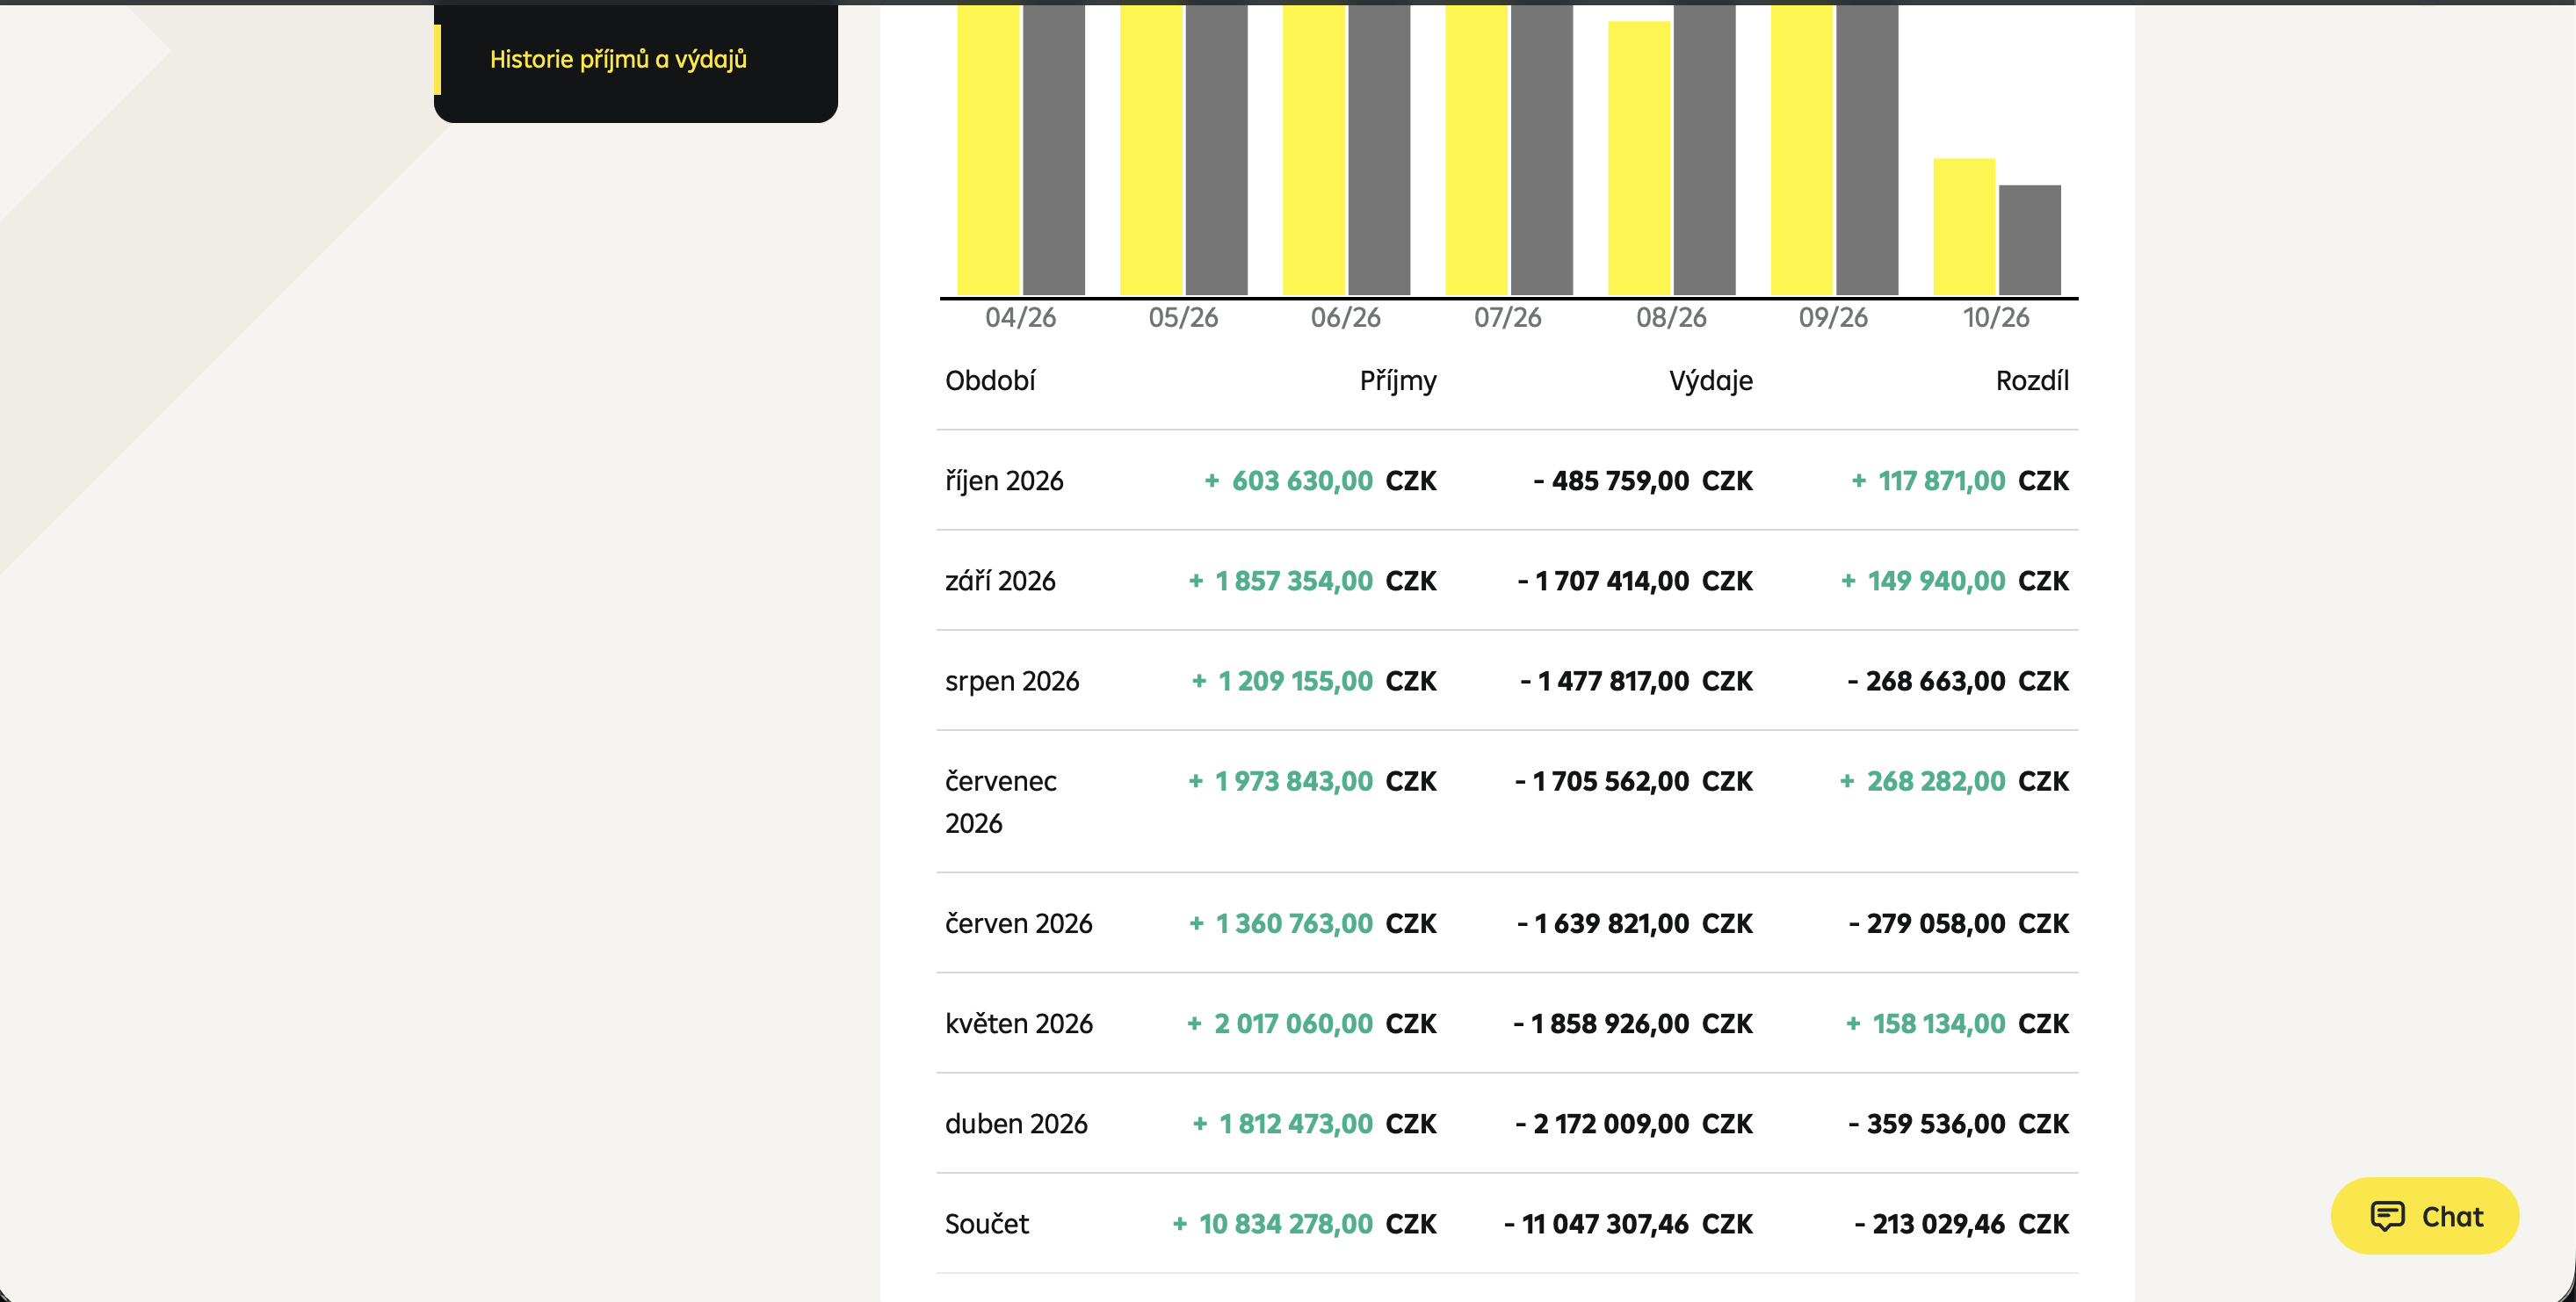Select the 08/26 axis label
This screenshot has height=1302, width=2576.
click(1671, 317)
